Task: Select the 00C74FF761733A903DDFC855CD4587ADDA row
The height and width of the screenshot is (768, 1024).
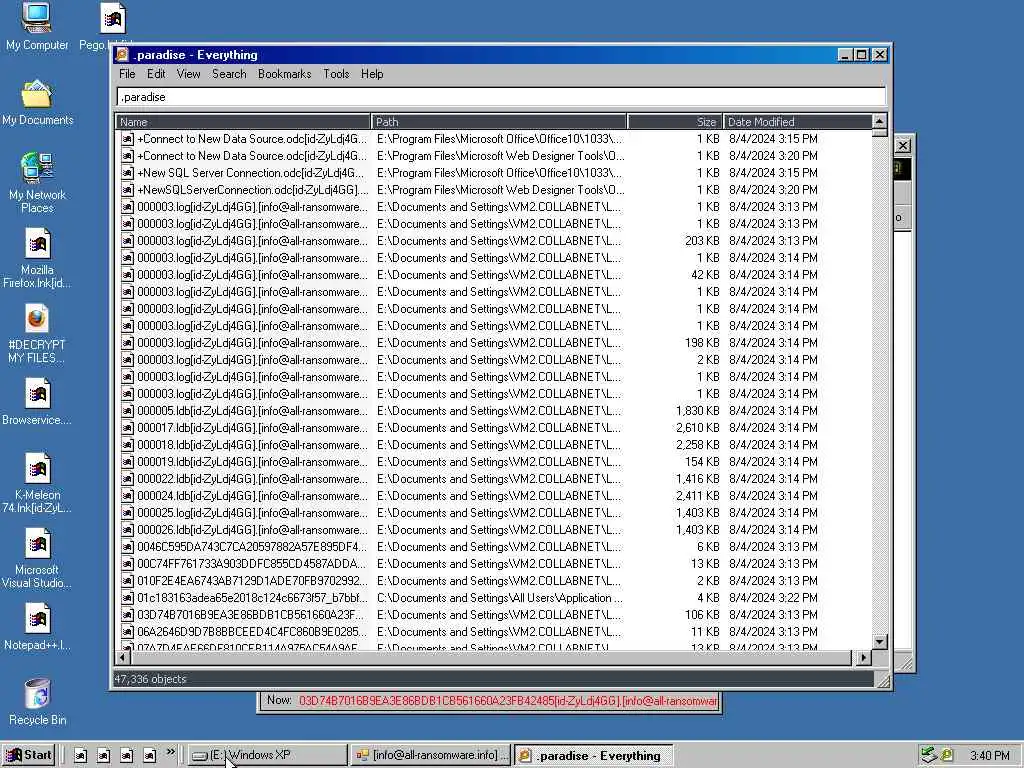Action: tap(494, 564)
